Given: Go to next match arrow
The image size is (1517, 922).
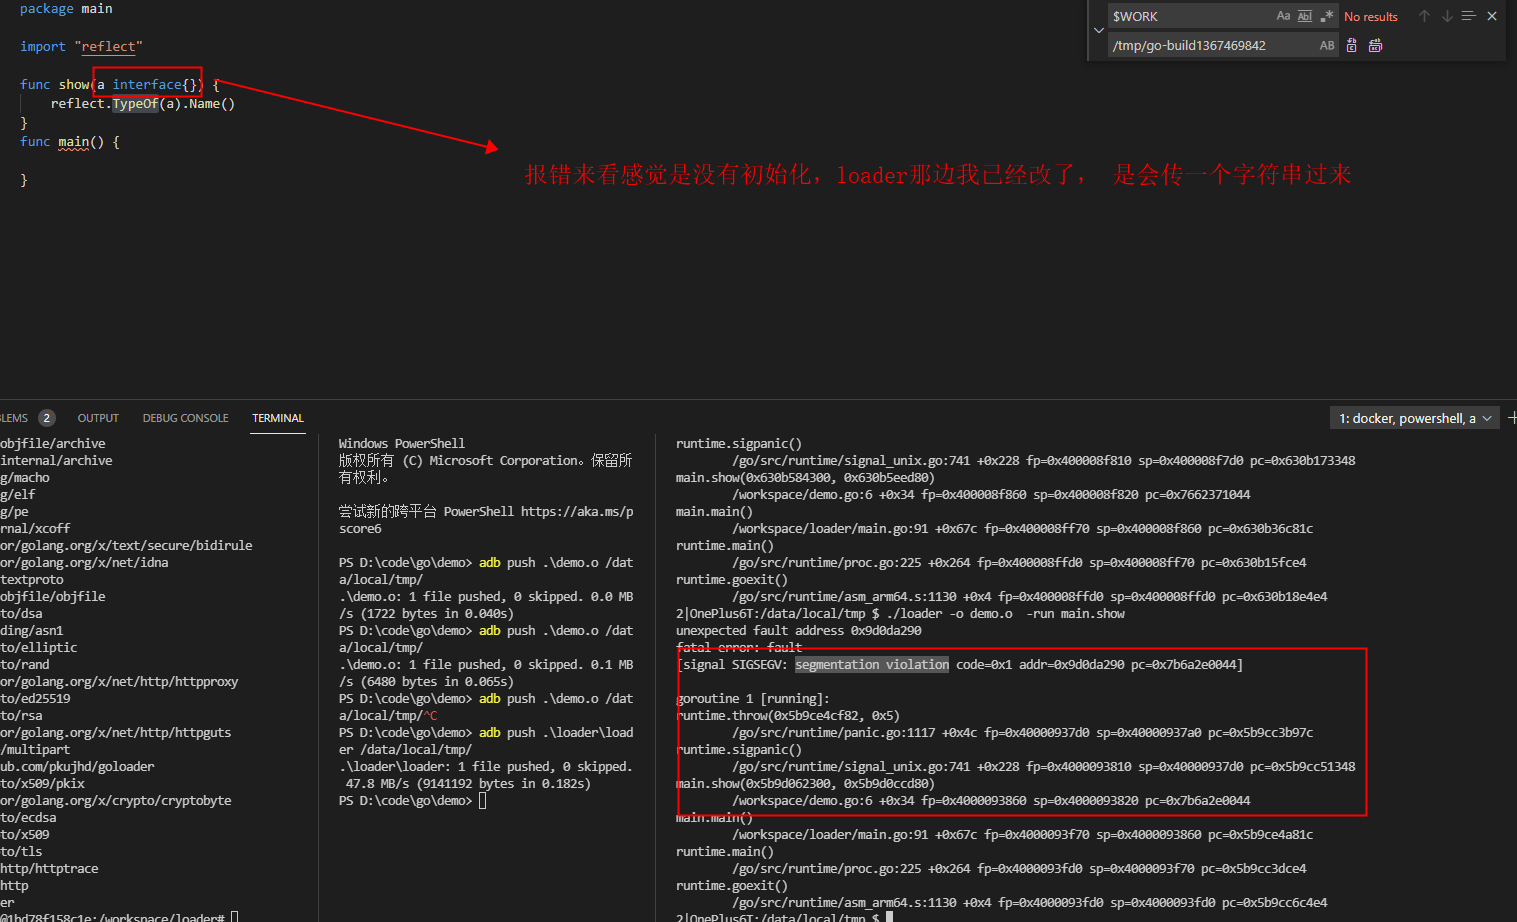Looking at the screenshot, I should coord(1446,16).
